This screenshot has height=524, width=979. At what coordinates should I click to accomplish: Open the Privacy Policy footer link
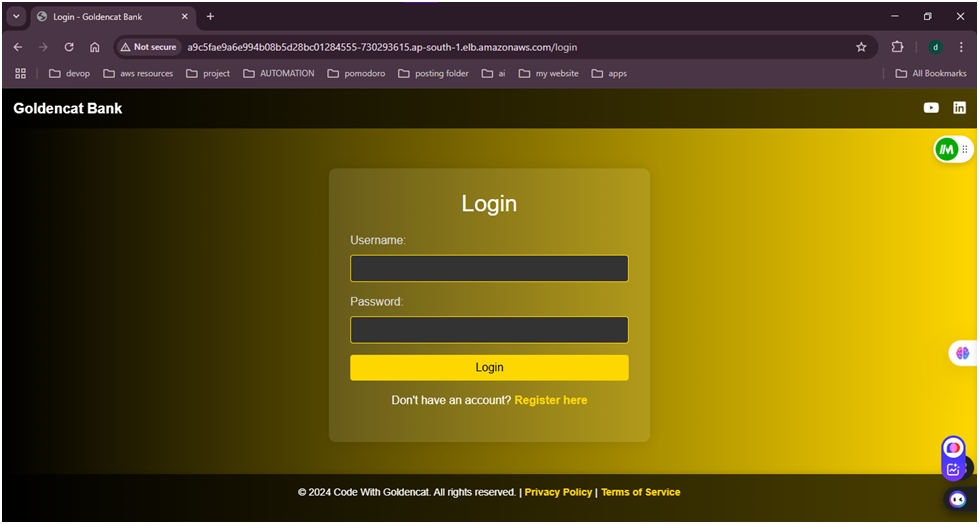click(558, 492)
